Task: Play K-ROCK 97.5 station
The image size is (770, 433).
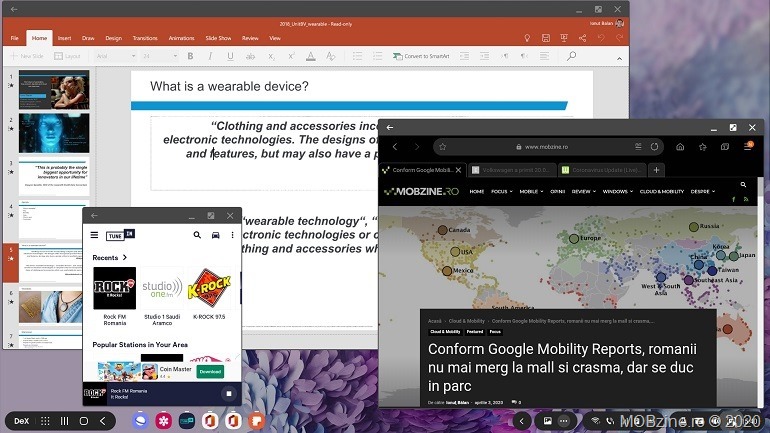Action: pos(209,294)
